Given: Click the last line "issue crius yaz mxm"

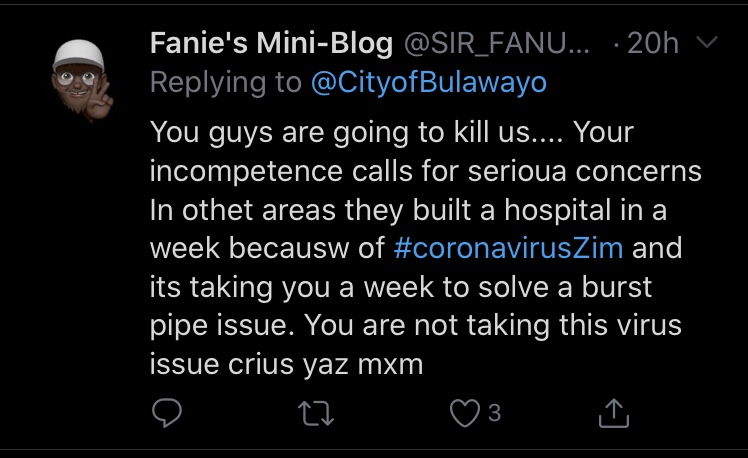Looking at the screenshot, I should (x=286, y=366).
